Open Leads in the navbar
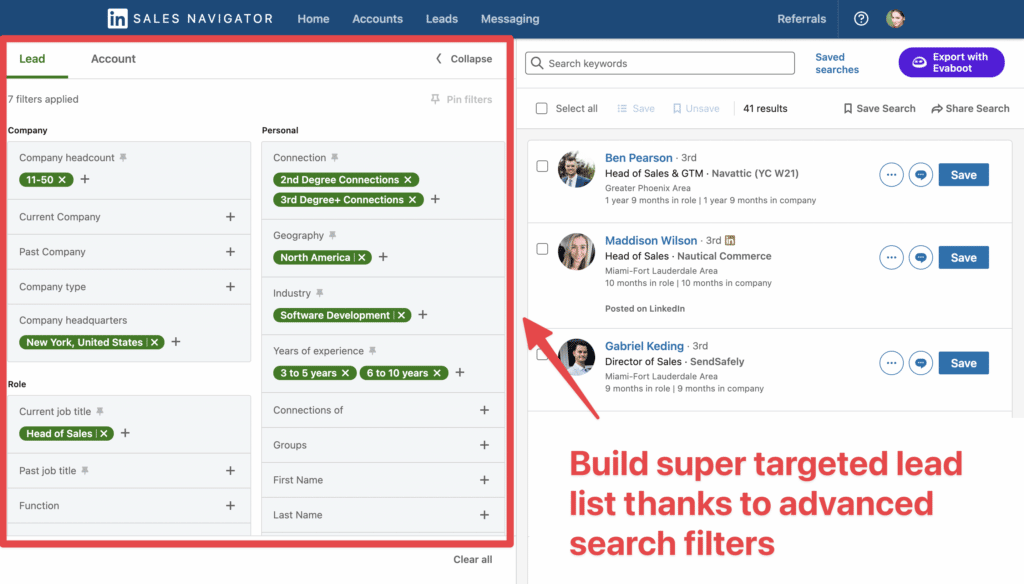Image resolution: width=1024 pixels, height=584 pixels. click(x=441, y=19)
